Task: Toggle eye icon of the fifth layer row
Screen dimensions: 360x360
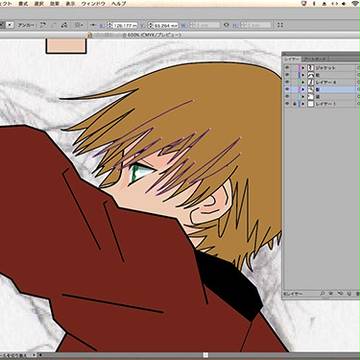Action: [287, 97]
